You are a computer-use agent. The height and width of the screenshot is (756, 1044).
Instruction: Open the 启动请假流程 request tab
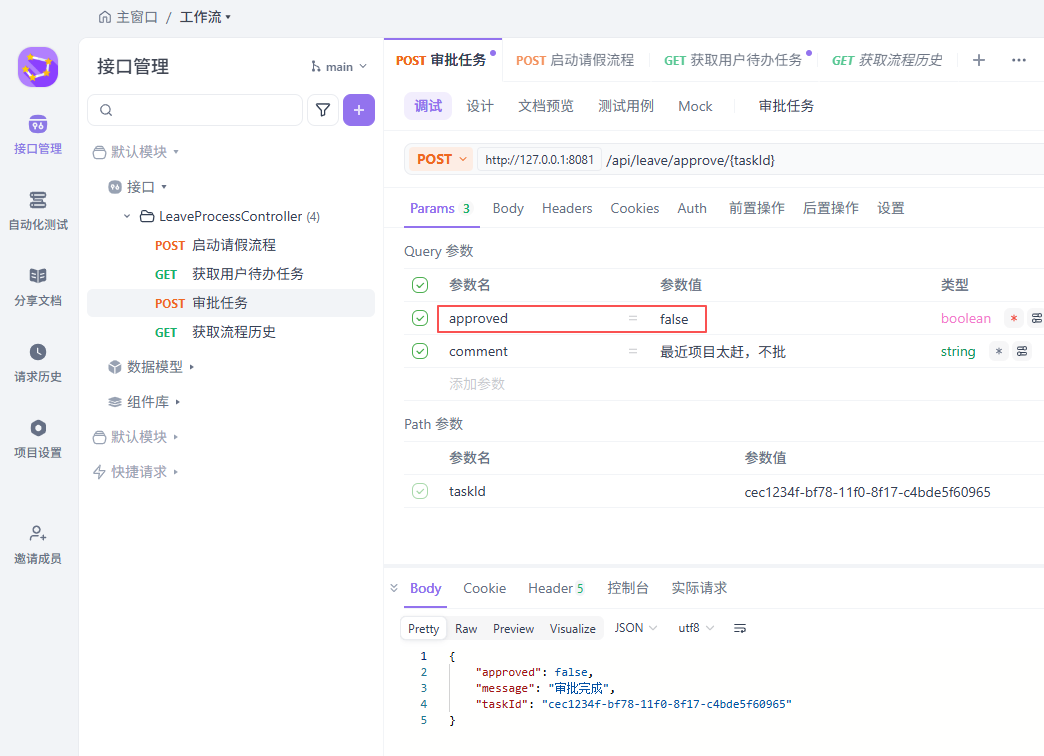tap(575, 60)
